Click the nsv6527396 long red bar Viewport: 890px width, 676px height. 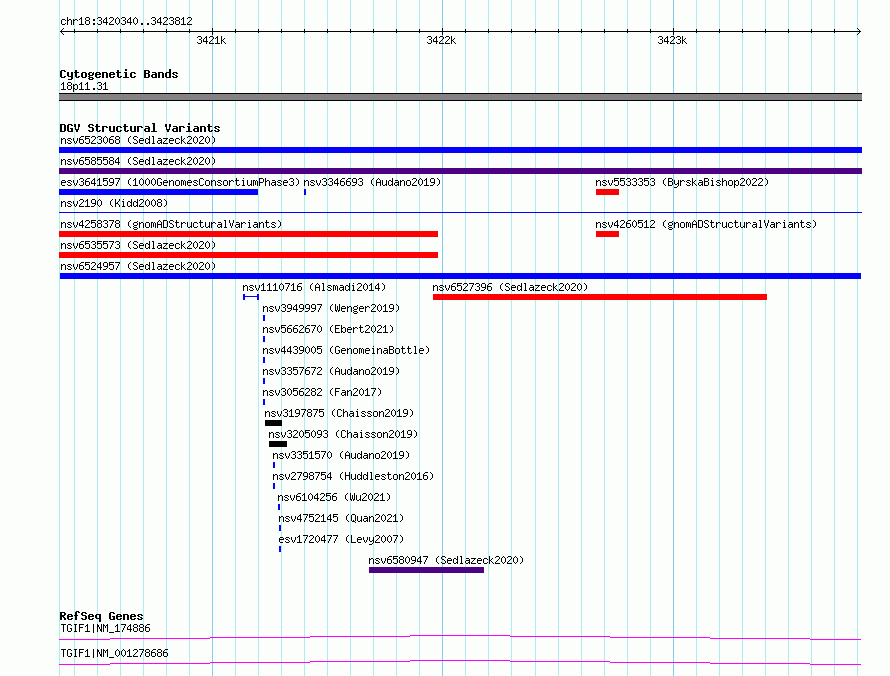click(600, 297)
